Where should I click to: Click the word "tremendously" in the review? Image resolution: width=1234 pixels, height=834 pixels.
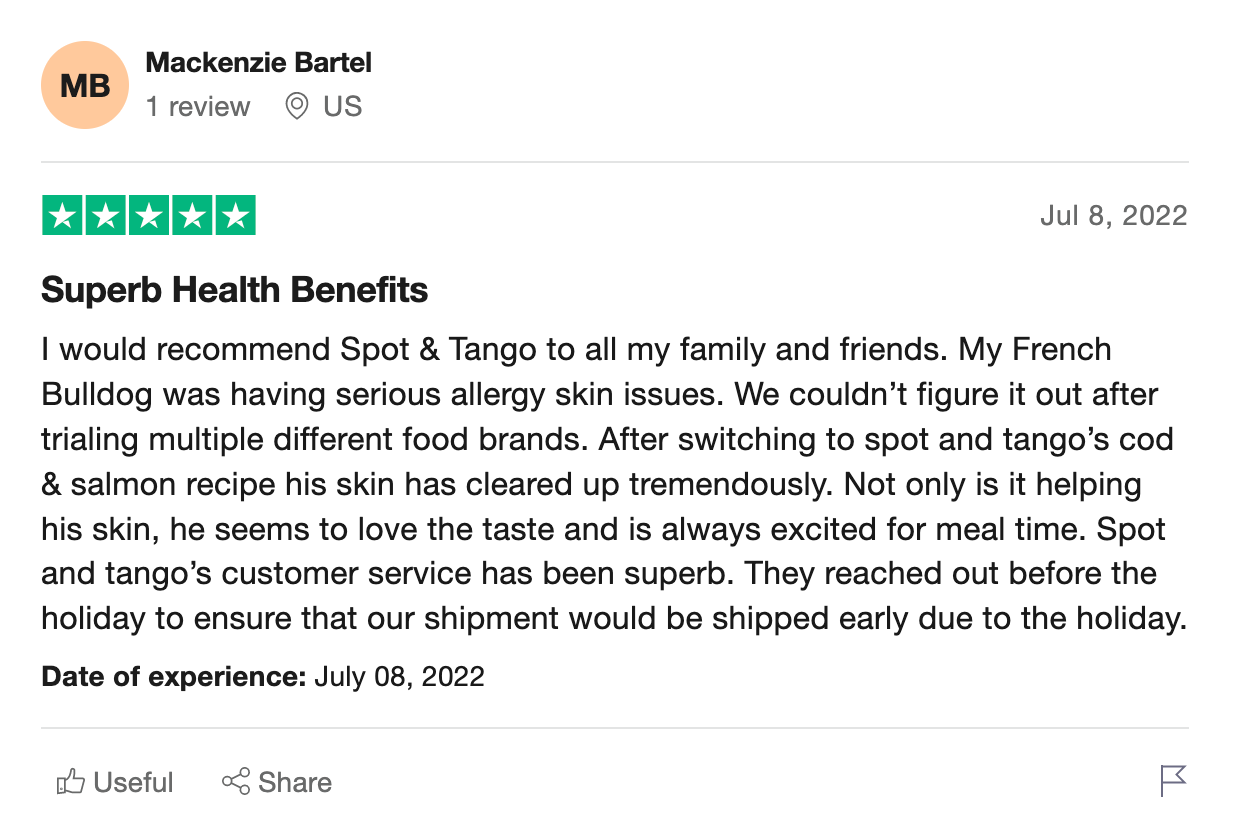(x=730, y=485)
